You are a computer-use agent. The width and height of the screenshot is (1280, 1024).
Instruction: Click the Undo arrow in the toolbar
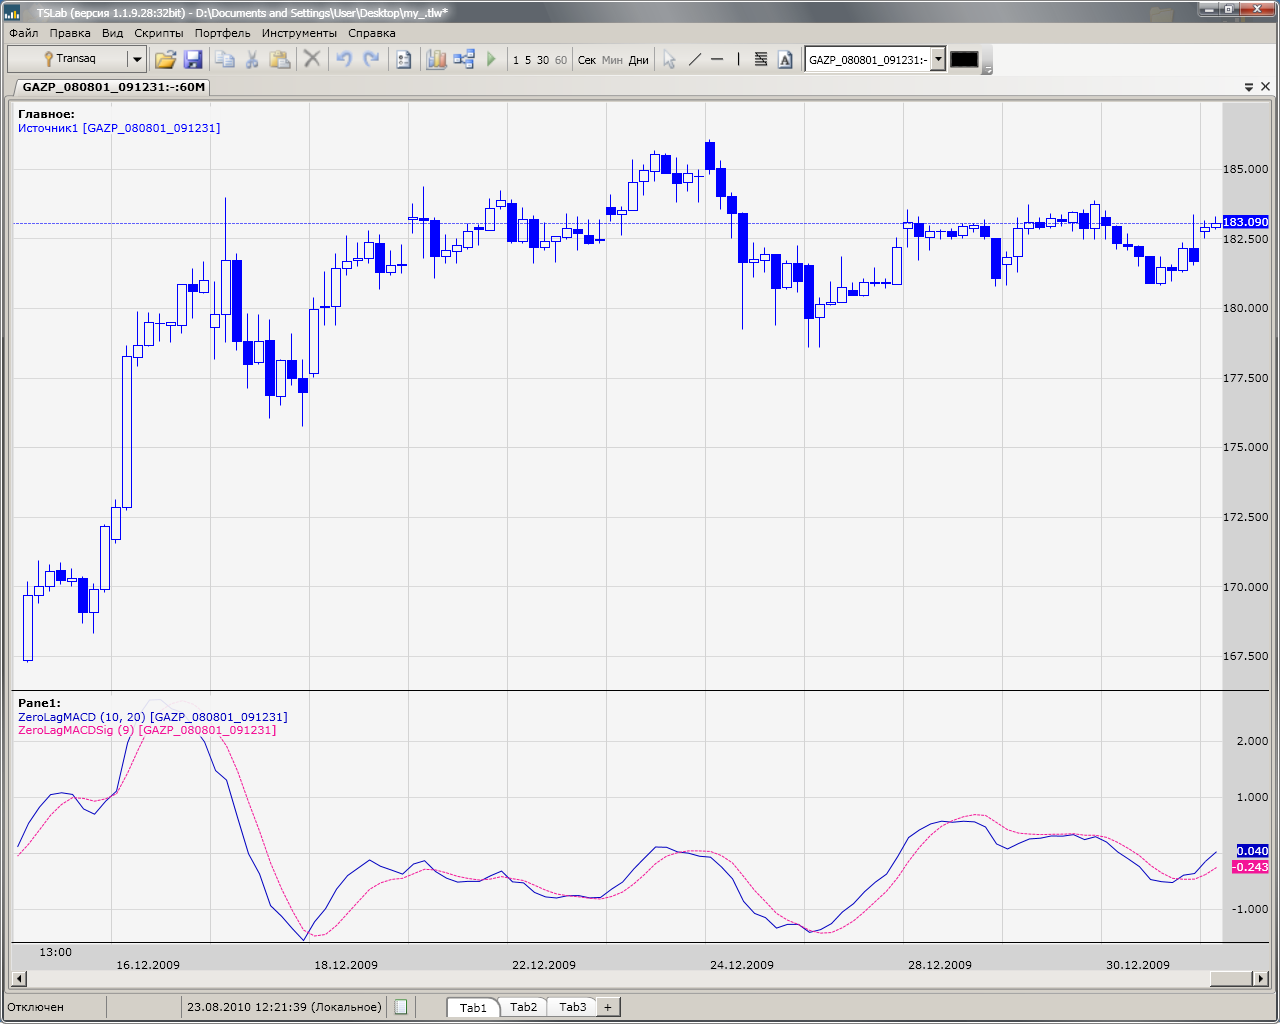click(x=344, y=60)
